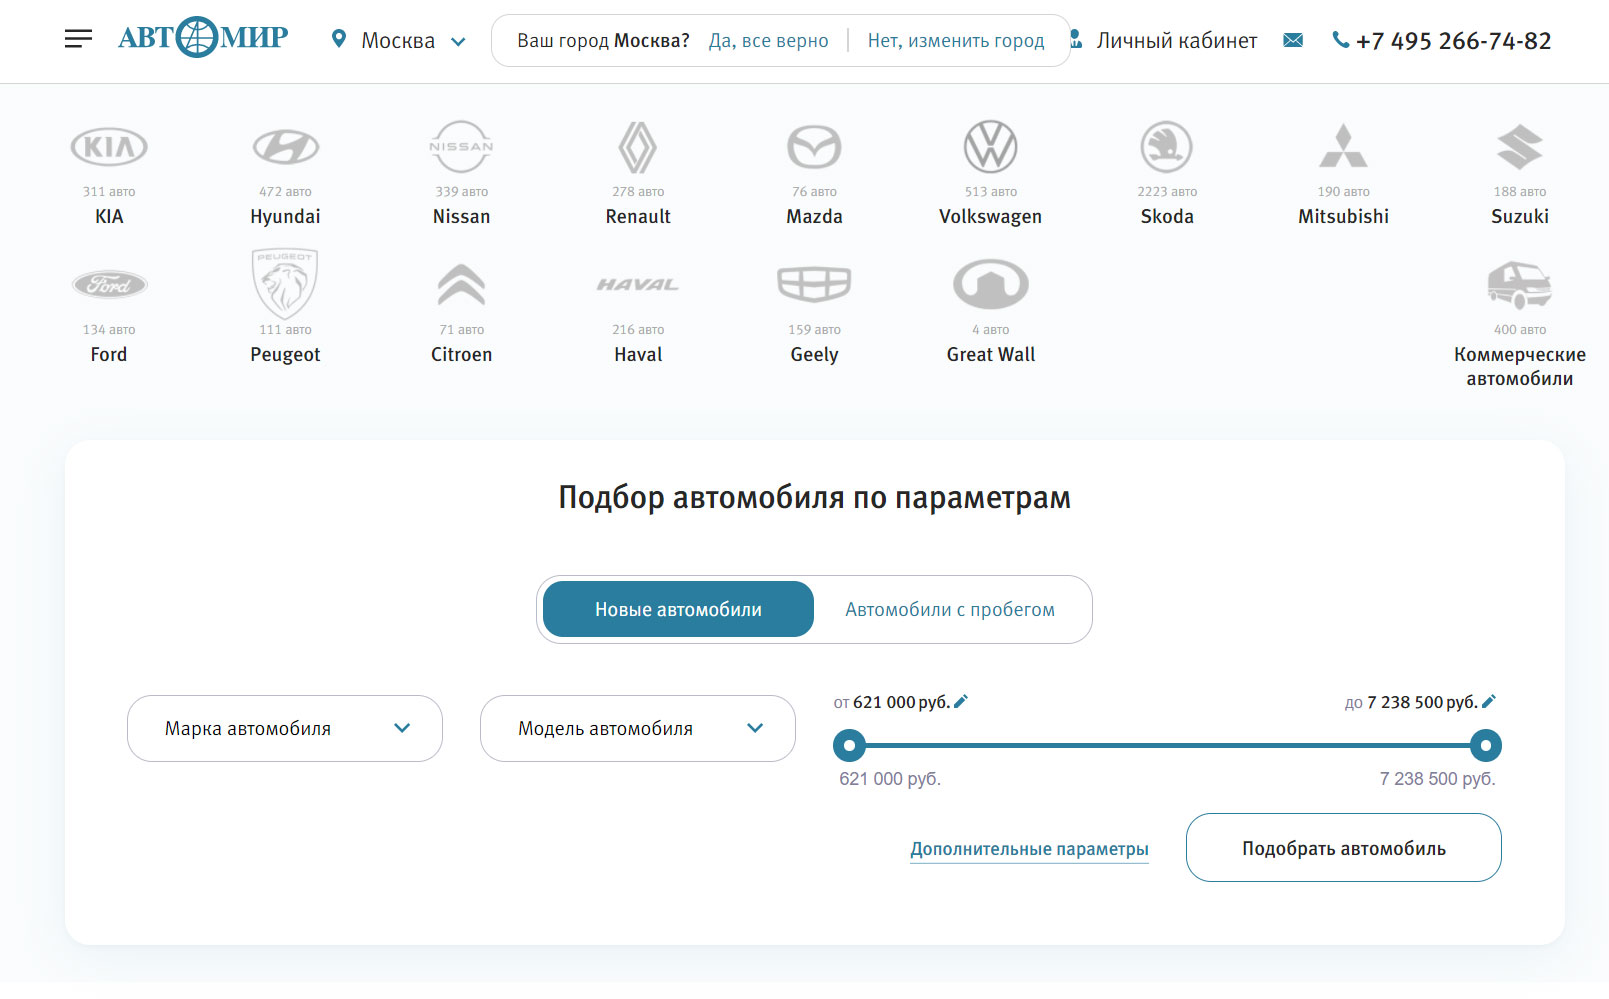Open 'Марка автомобиля' dropdown

coord(285,728)
